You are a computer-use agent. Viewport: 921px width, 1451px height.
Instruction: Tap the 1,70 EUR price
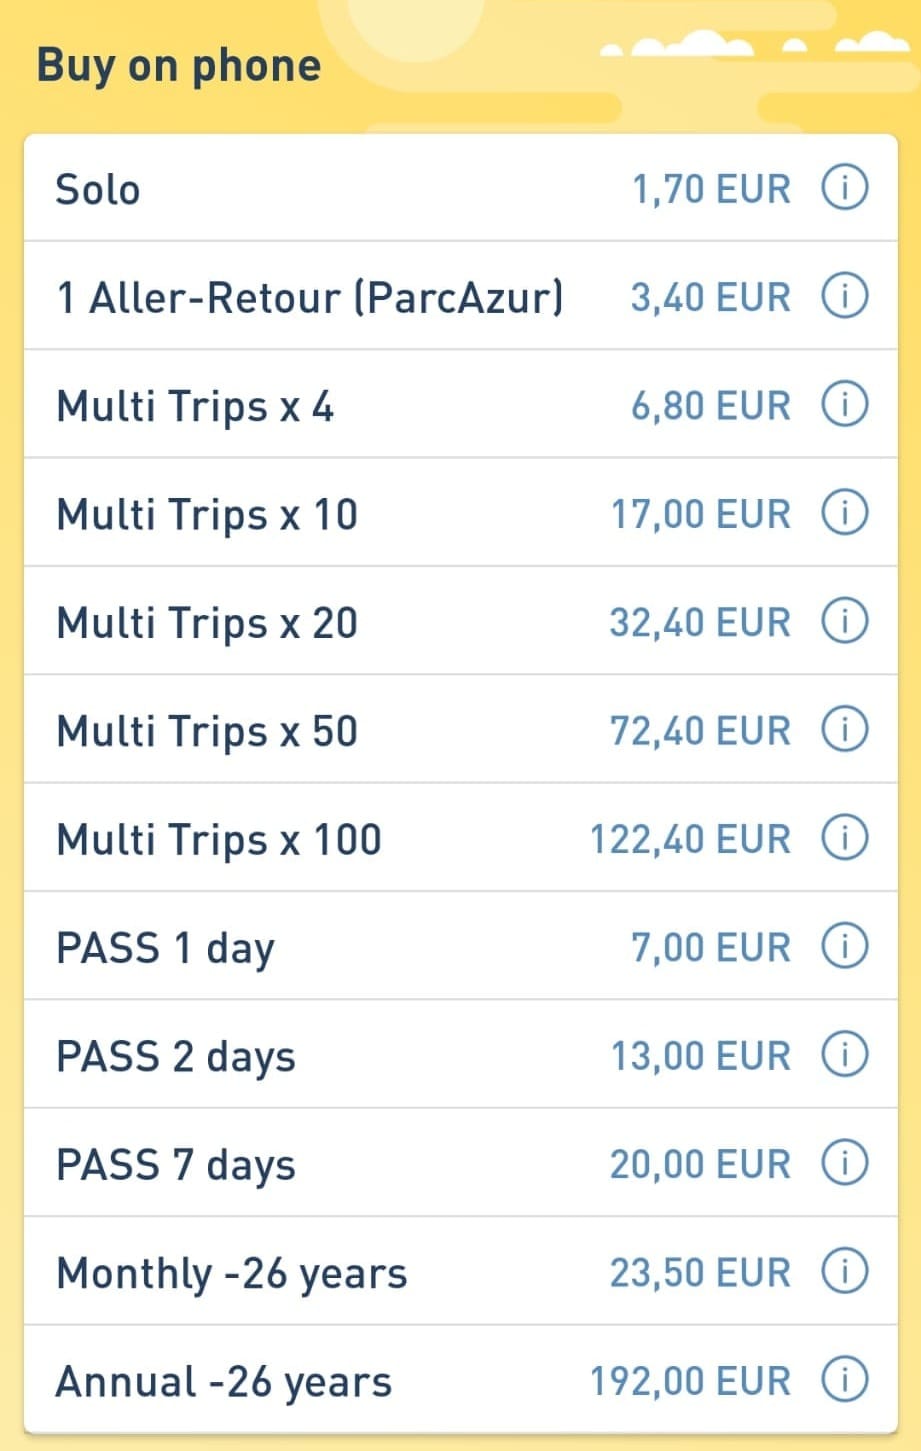[x=711, y=189]
